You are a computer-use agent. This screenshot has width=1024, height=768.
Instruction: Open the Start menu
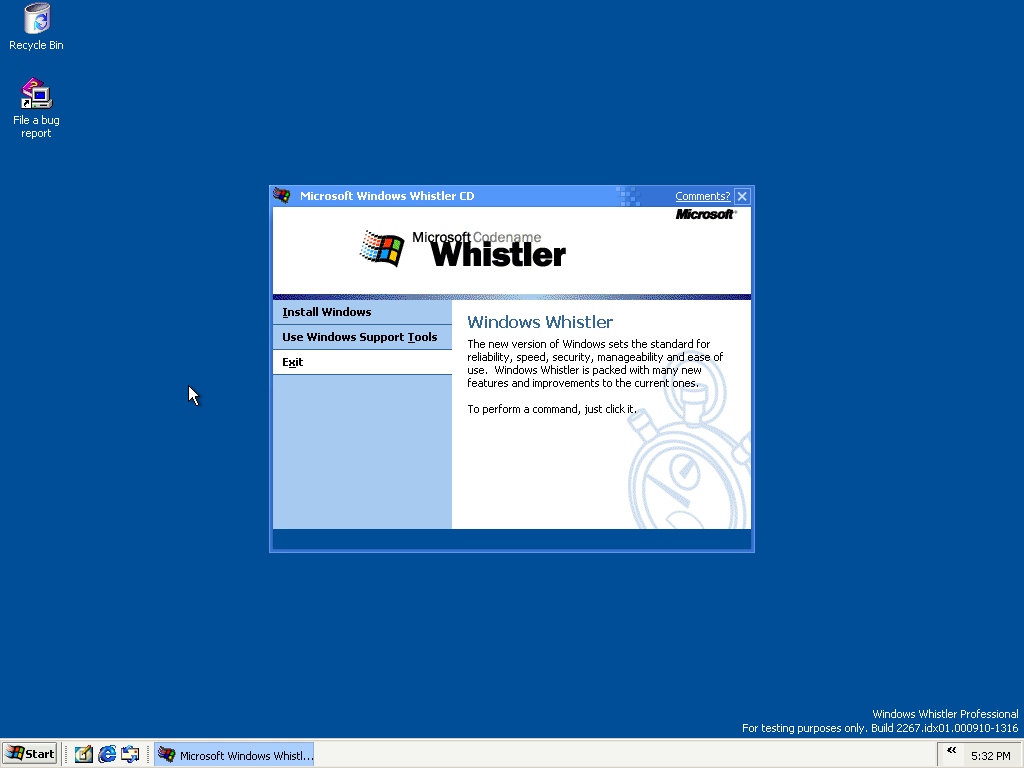click(30, 754)
